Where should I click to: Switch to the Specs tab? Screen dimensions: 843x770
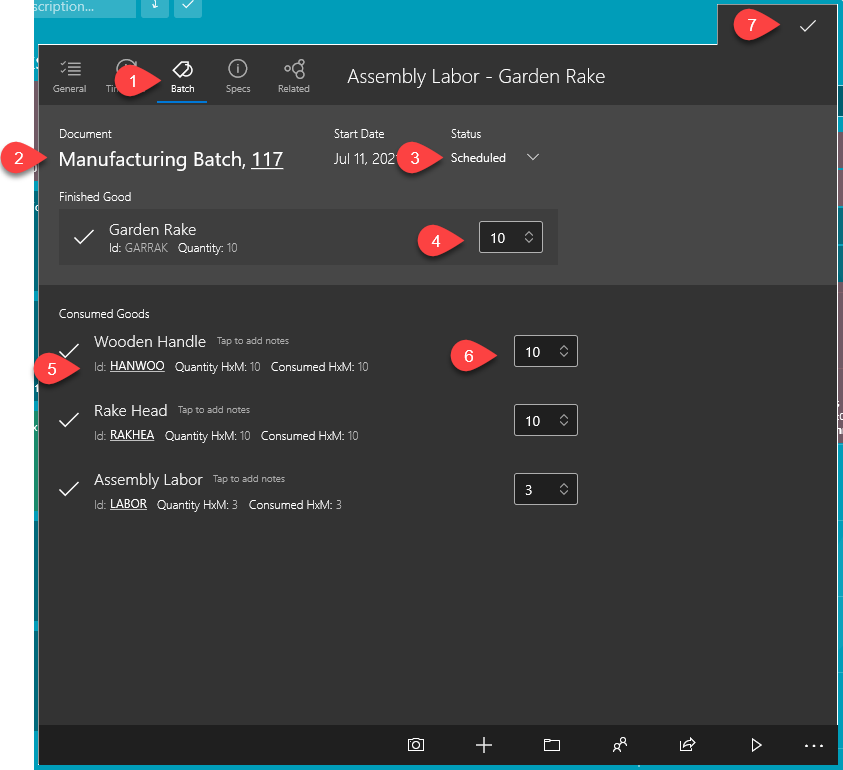238,76
